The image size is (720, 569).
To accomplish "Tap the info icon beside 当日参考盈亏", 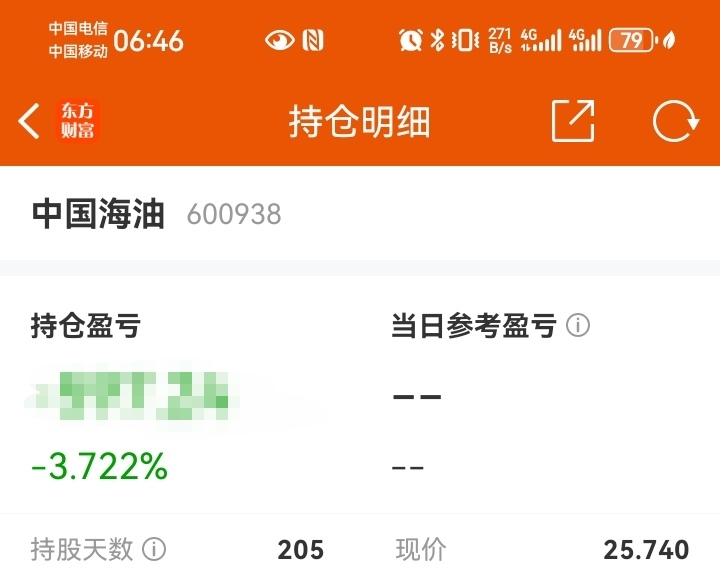I will (578, 325).
